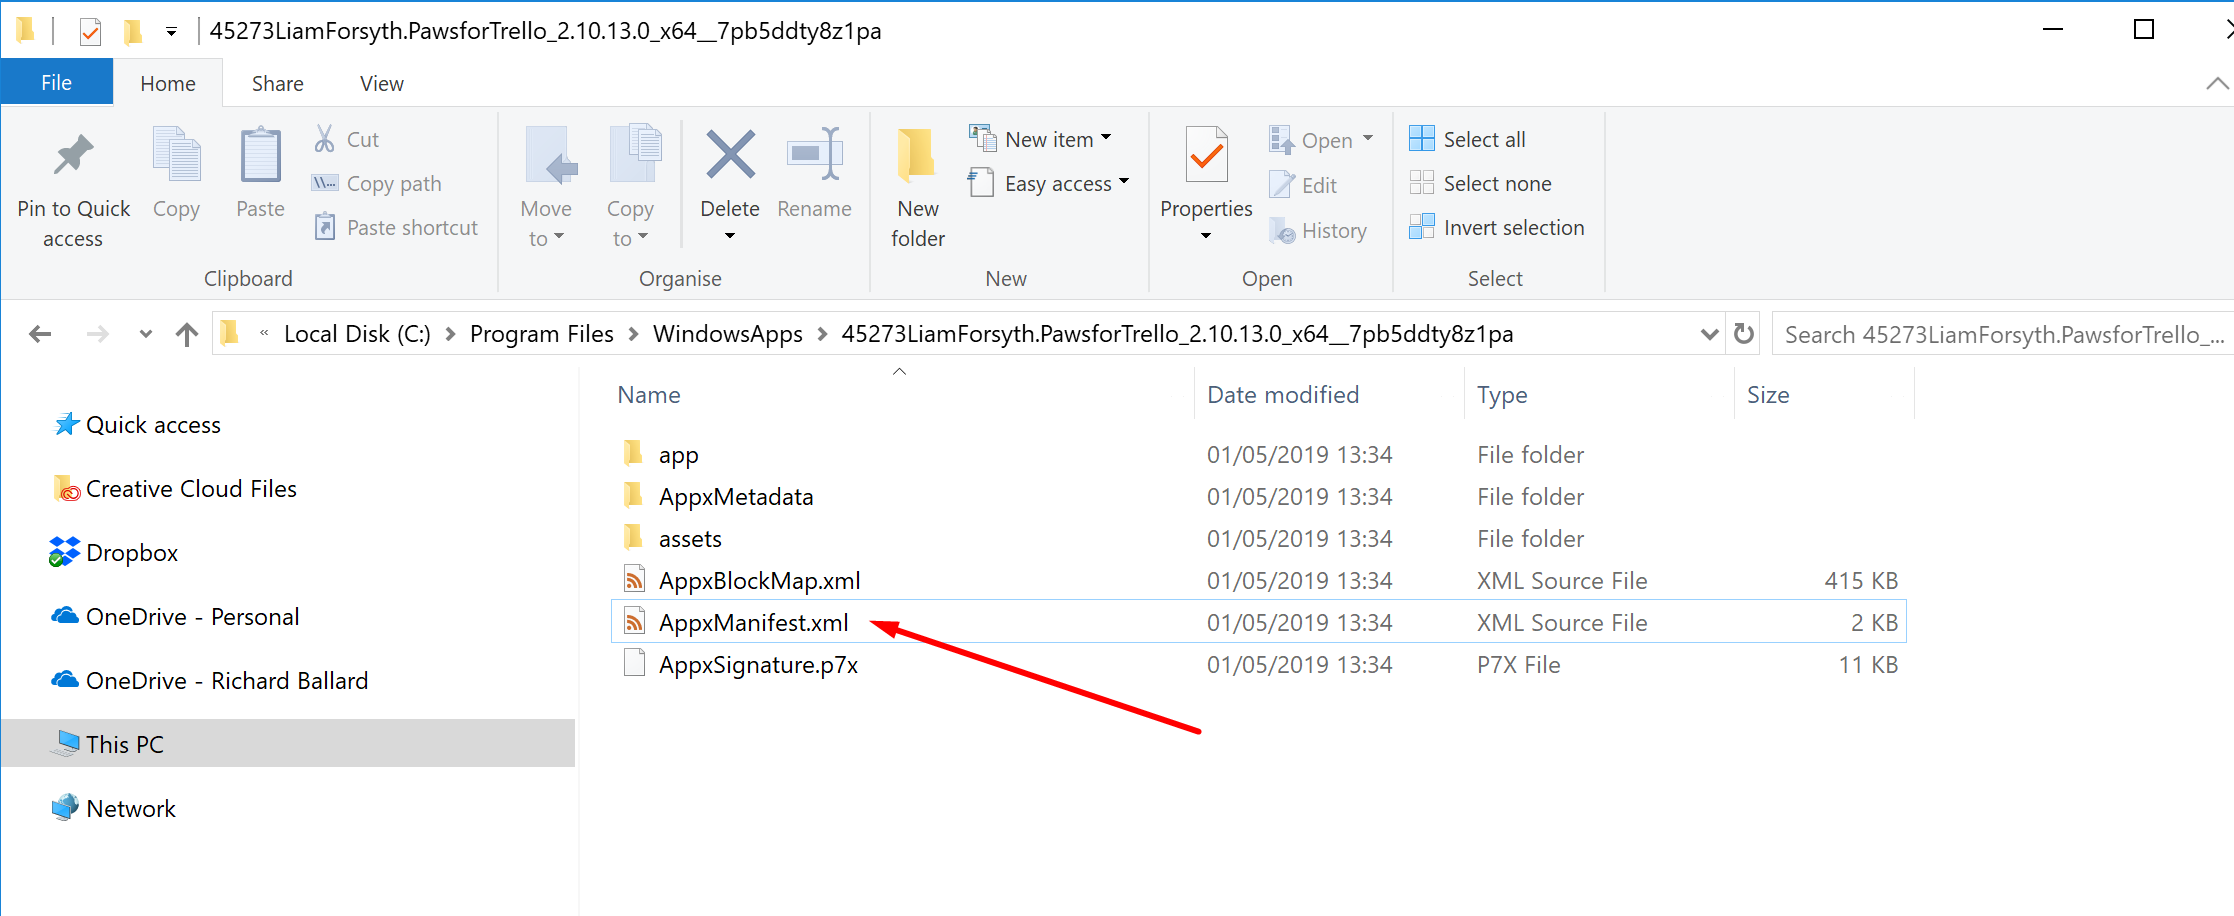
Task: Click the Paste clipboard icon
Action: [260, 155]
